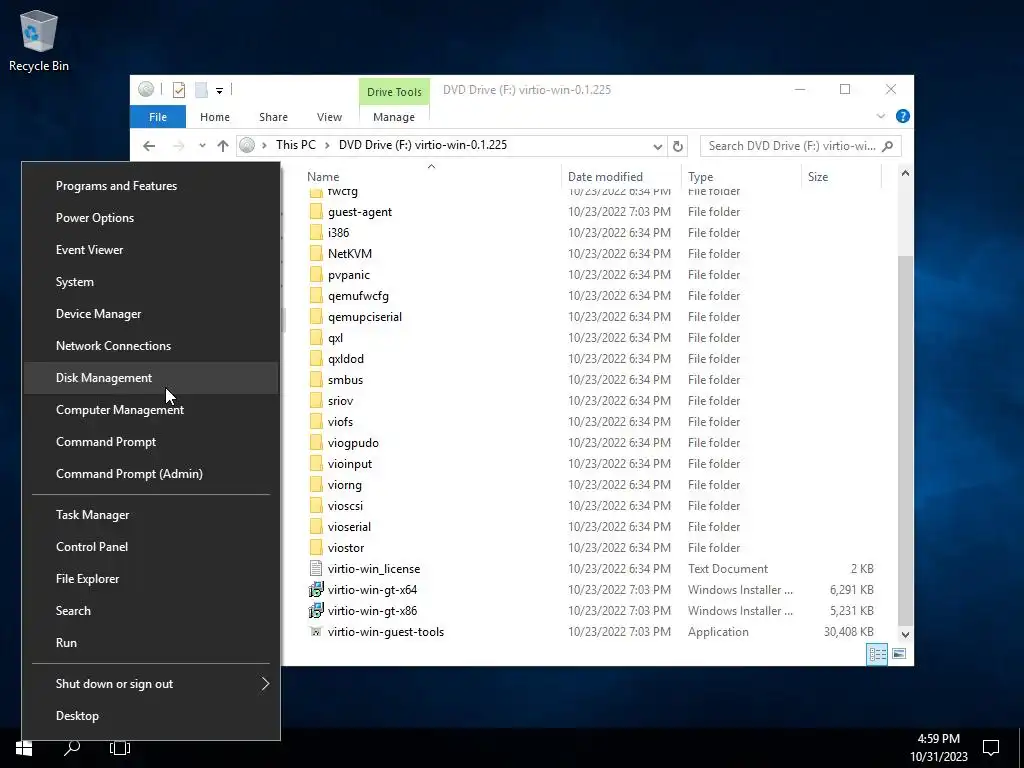The image size is (1024, 768).
Task: Select the NetKVM folder icon
Action: (x=316, y=253)
